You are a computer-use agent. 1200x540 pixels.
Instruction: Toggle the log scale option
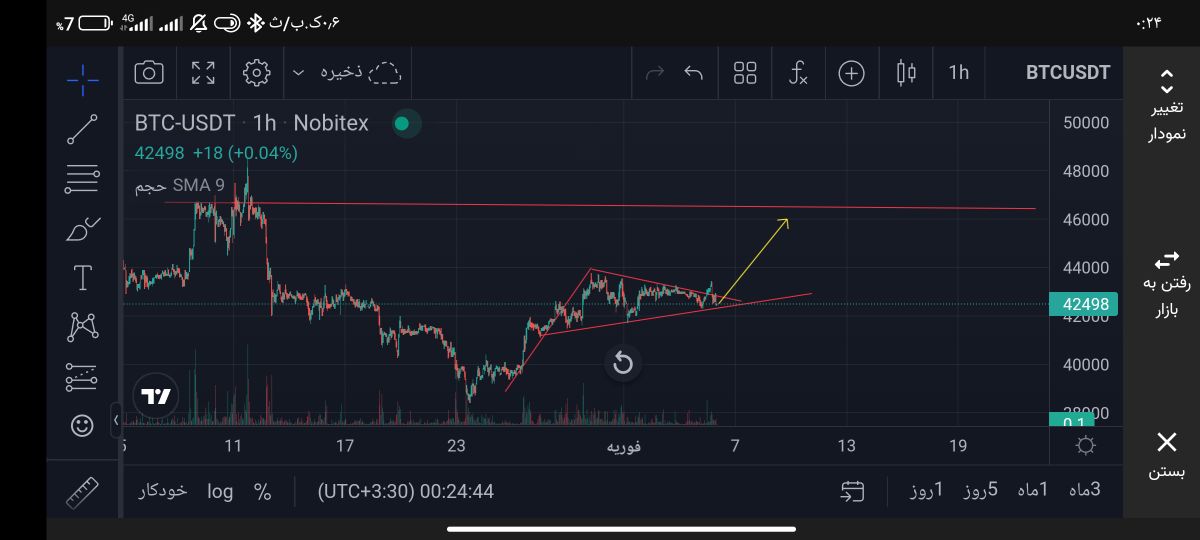(220, 491)
